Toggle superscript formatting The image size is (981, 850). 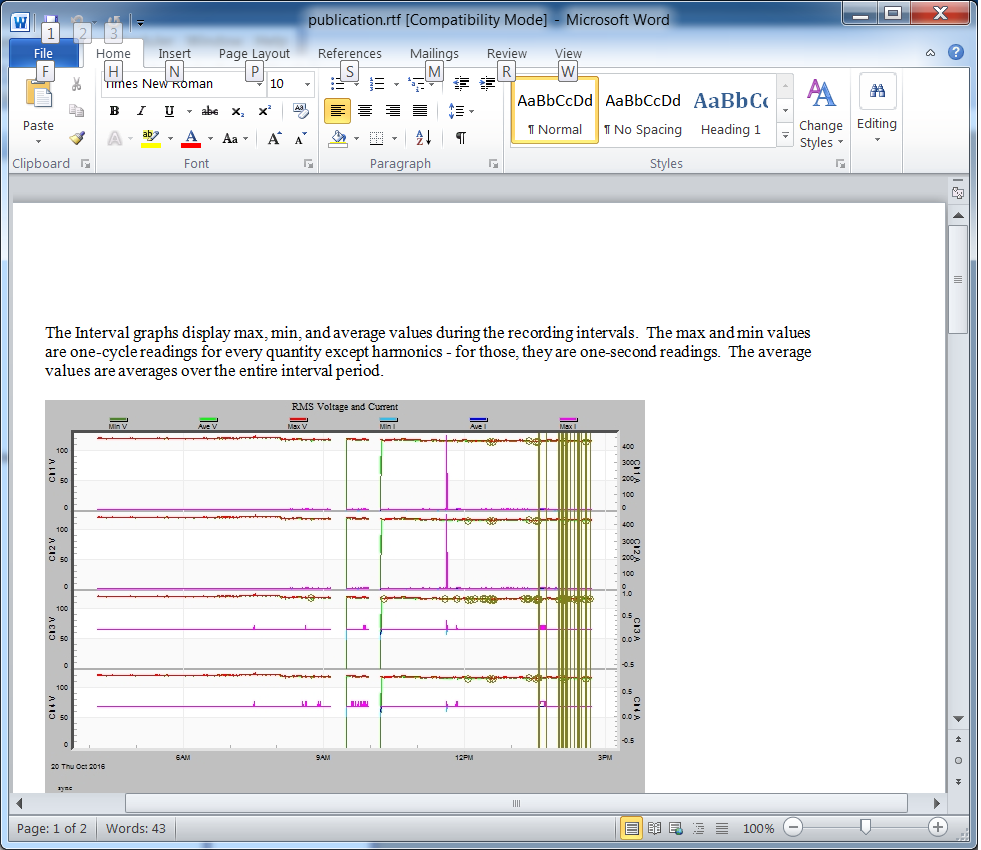[263, 111]
